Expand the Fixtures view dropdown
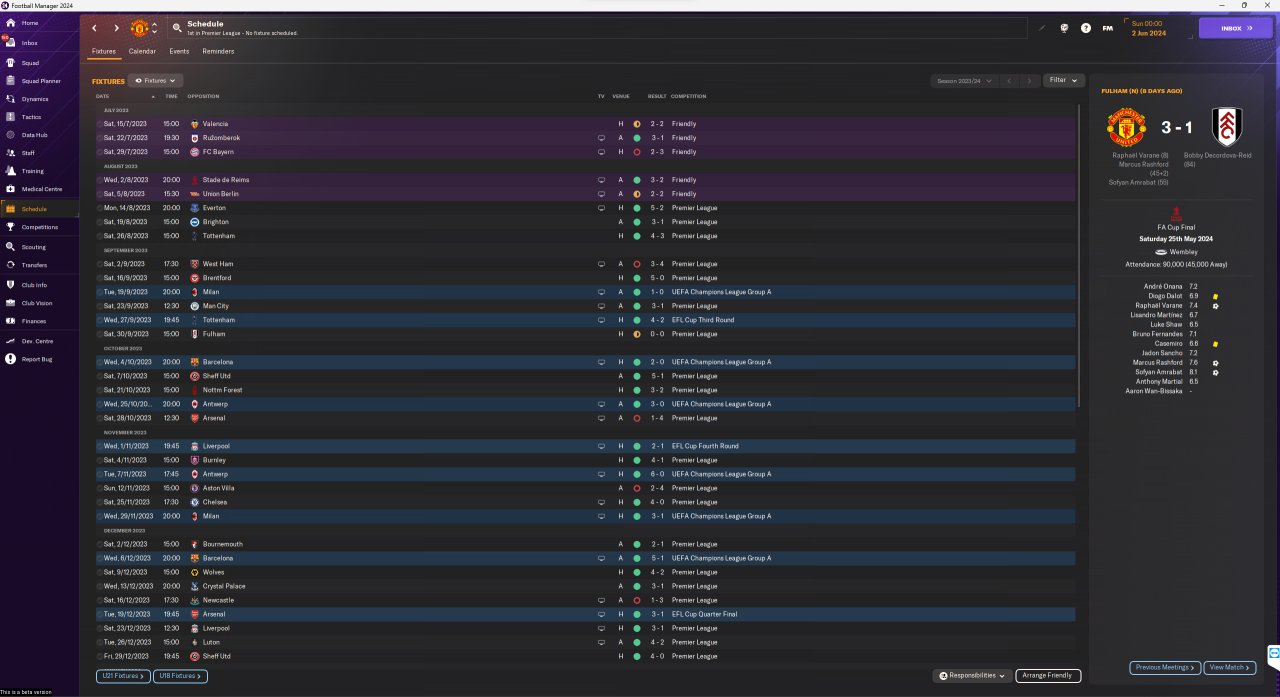1280x697 pixels. (156, 80)
